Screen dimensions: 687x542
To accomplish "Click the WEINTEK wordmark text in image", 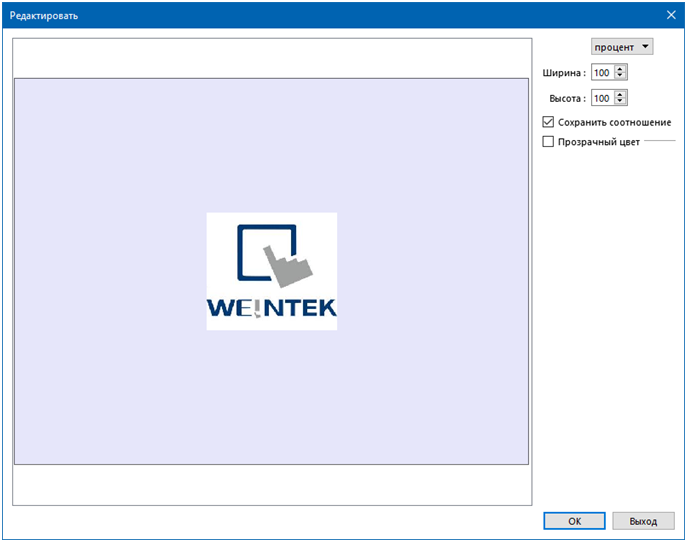I will click(272, 308).
